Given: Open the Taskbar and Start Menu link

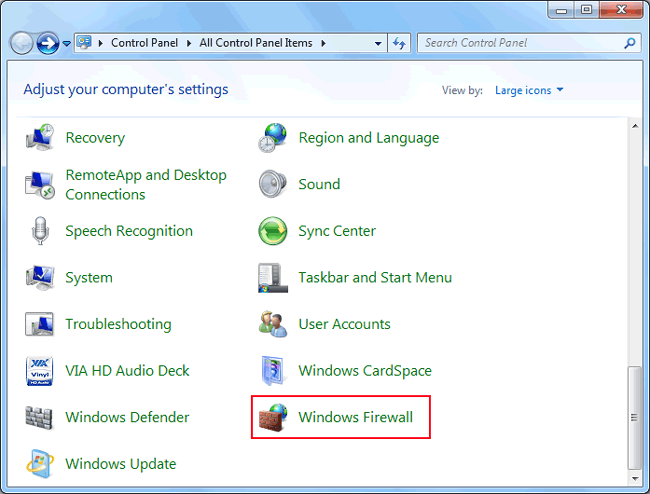Looking at the screenshot, I should [x=375, y=277].
